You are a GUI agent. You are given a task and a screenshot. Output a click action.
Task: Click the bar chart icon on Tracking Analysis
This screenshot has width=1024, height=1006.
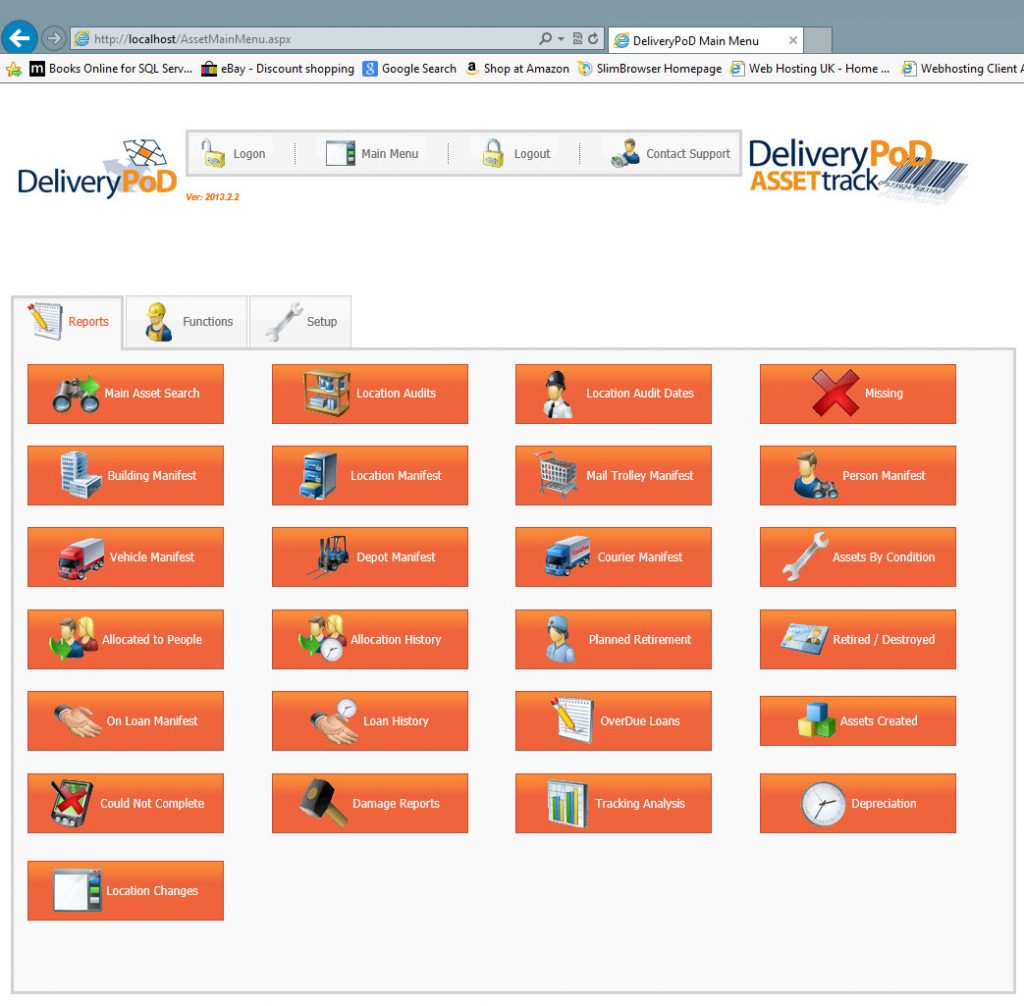pyautogui.click(x=567, y=803)
